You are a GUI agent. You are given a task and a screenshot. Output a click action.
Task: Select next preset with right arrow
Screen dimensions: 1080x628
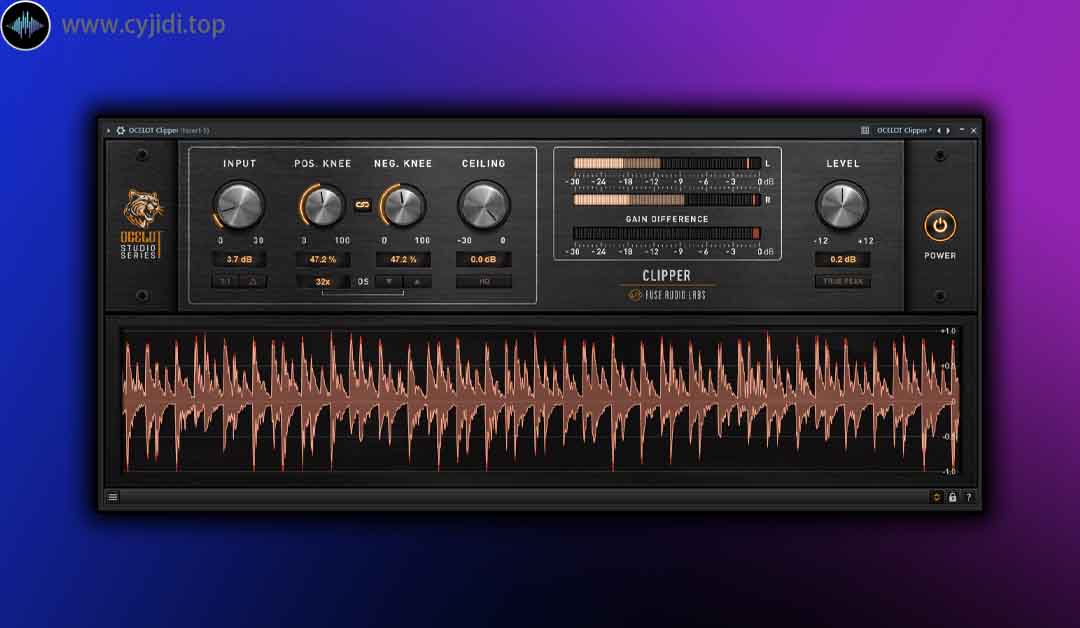point(948,130)
